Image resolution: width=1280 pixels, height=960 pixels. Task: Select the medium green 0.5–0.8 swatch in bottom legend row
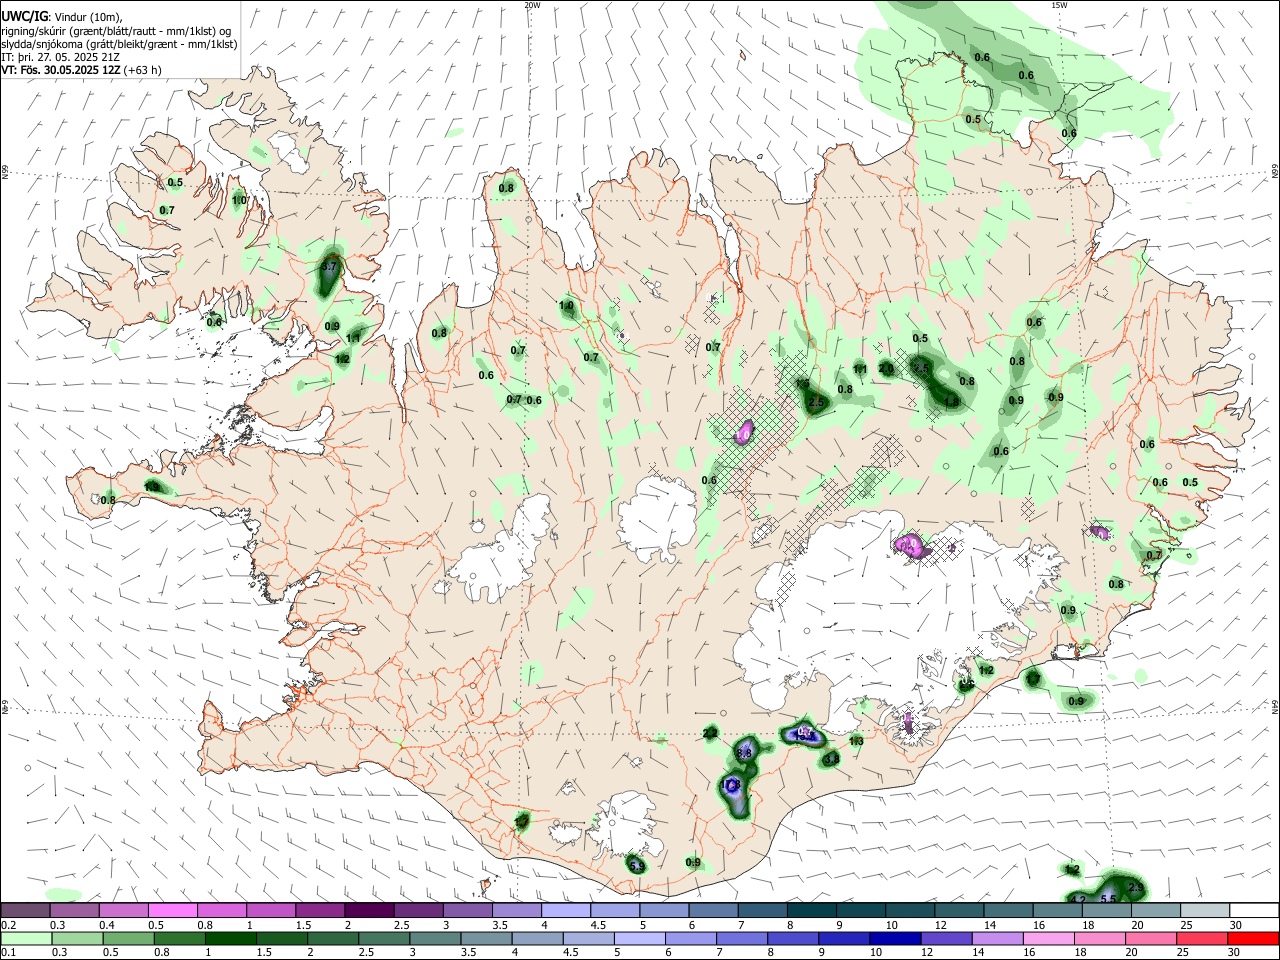(127, 939)
